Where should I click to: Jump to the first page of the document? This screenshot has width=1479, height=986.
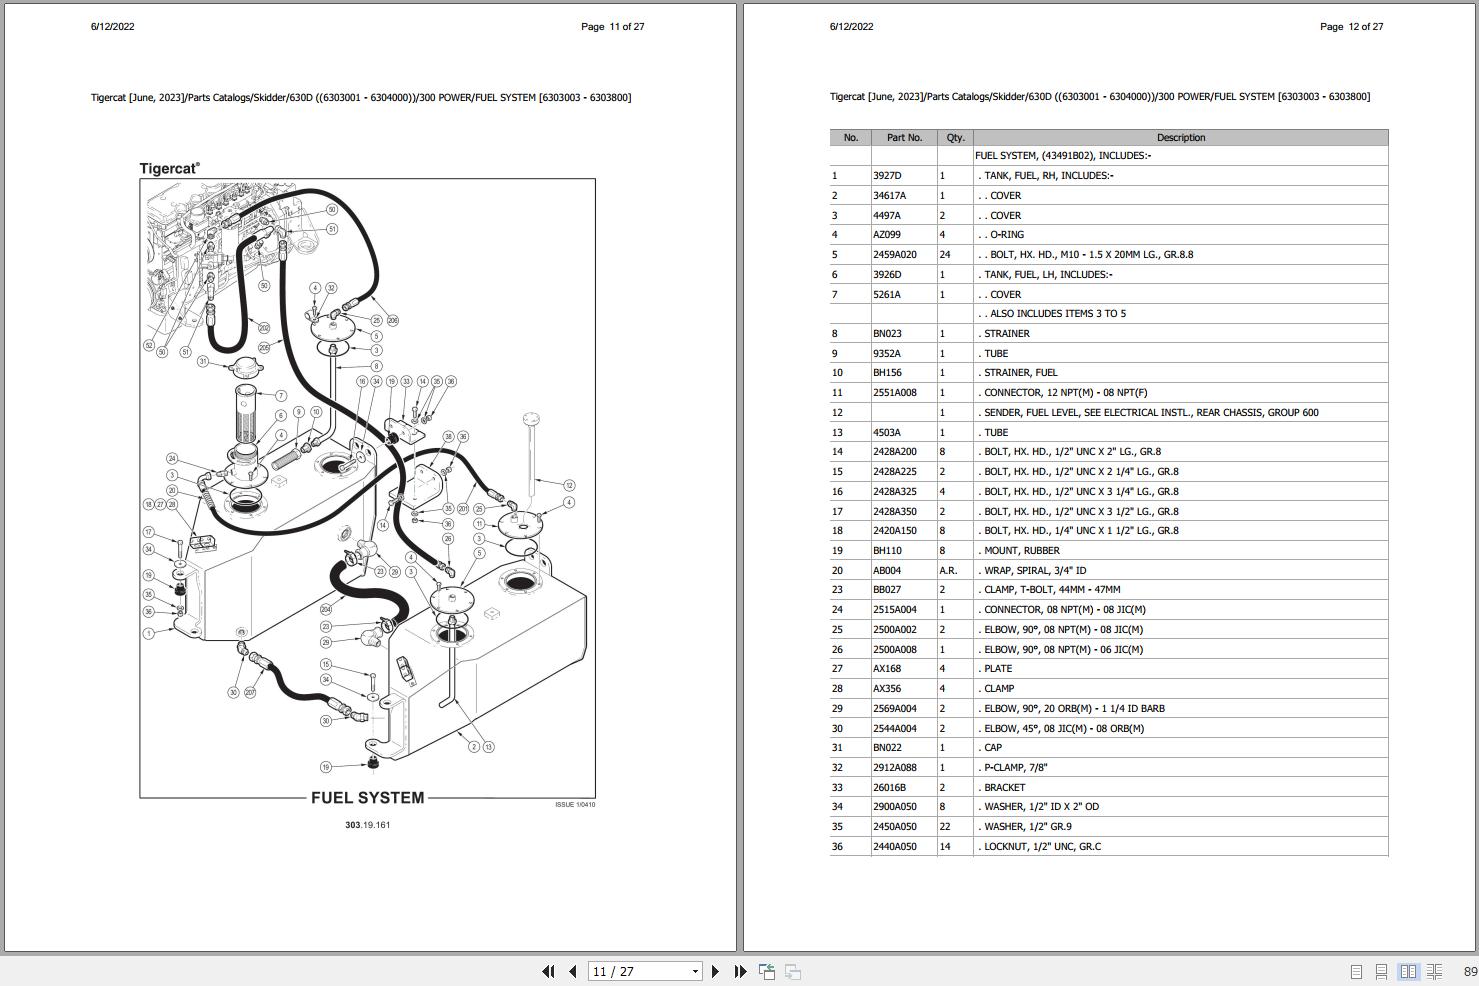548,971
